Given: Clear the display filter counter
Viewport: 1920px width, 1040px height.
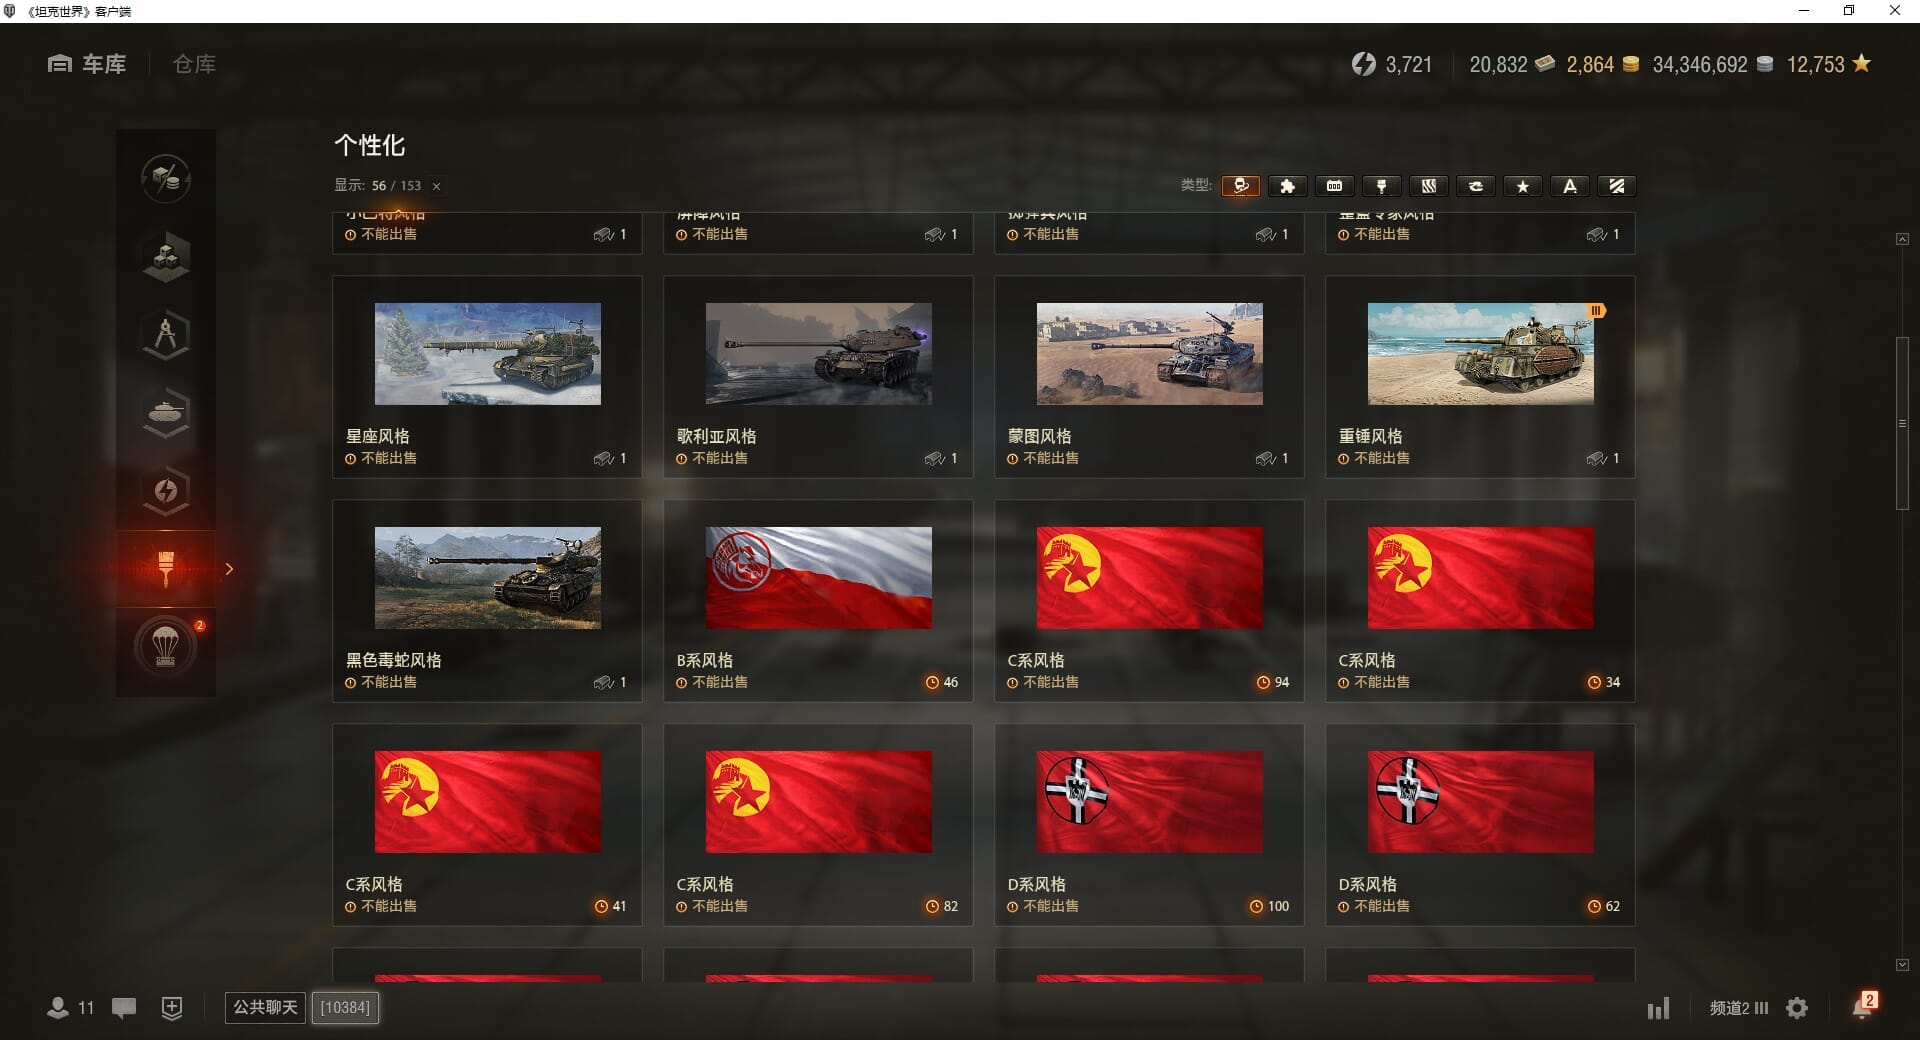Looking at the screenshot, I should pyautogui.click(x=436, y=186).
